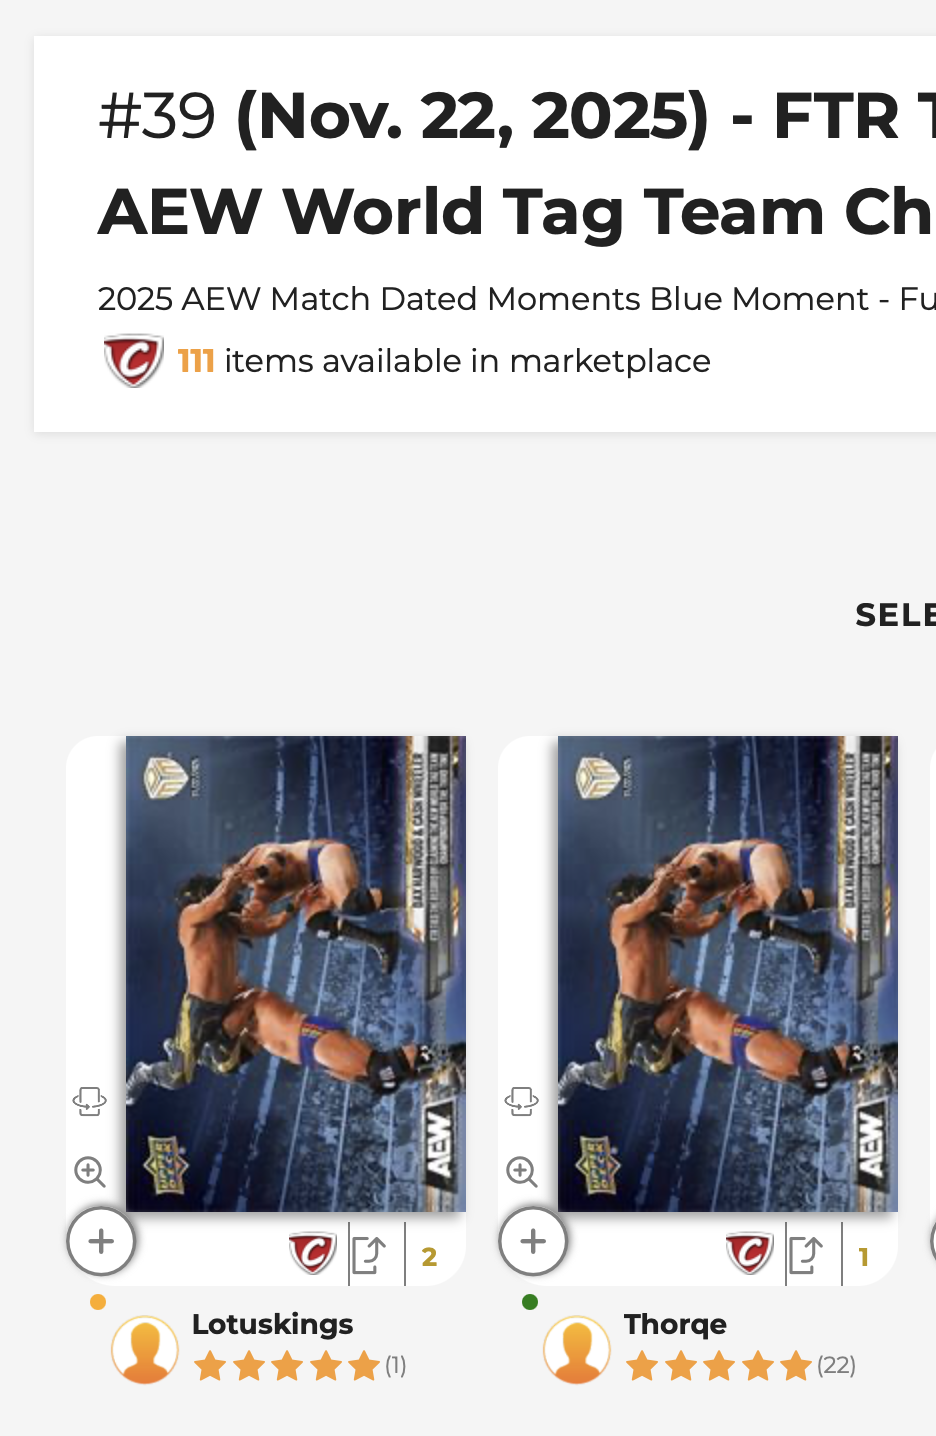Zoom into the Thorqe card image

(x=522, y=1171)
